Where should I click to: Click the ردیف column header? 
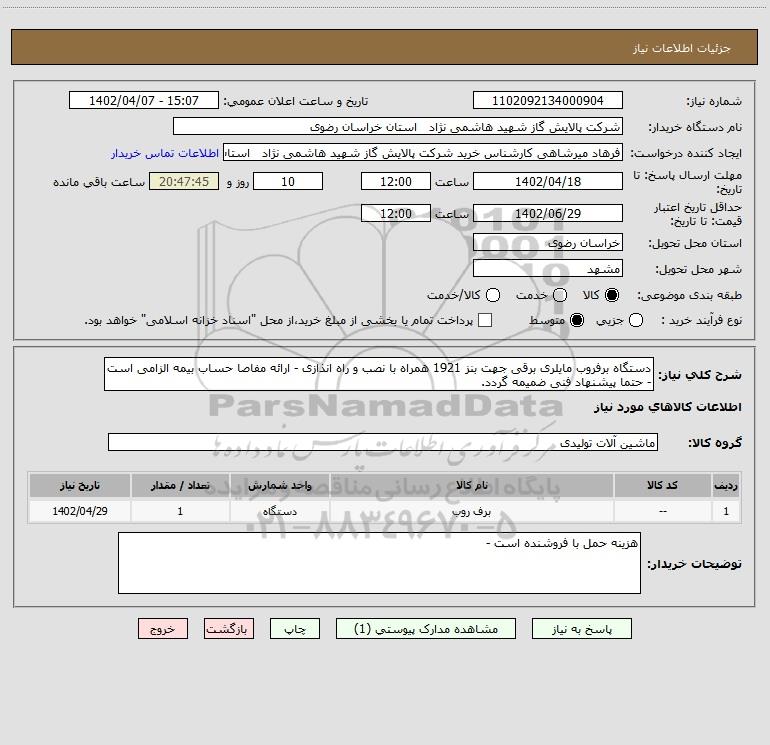tap(726, 485)
